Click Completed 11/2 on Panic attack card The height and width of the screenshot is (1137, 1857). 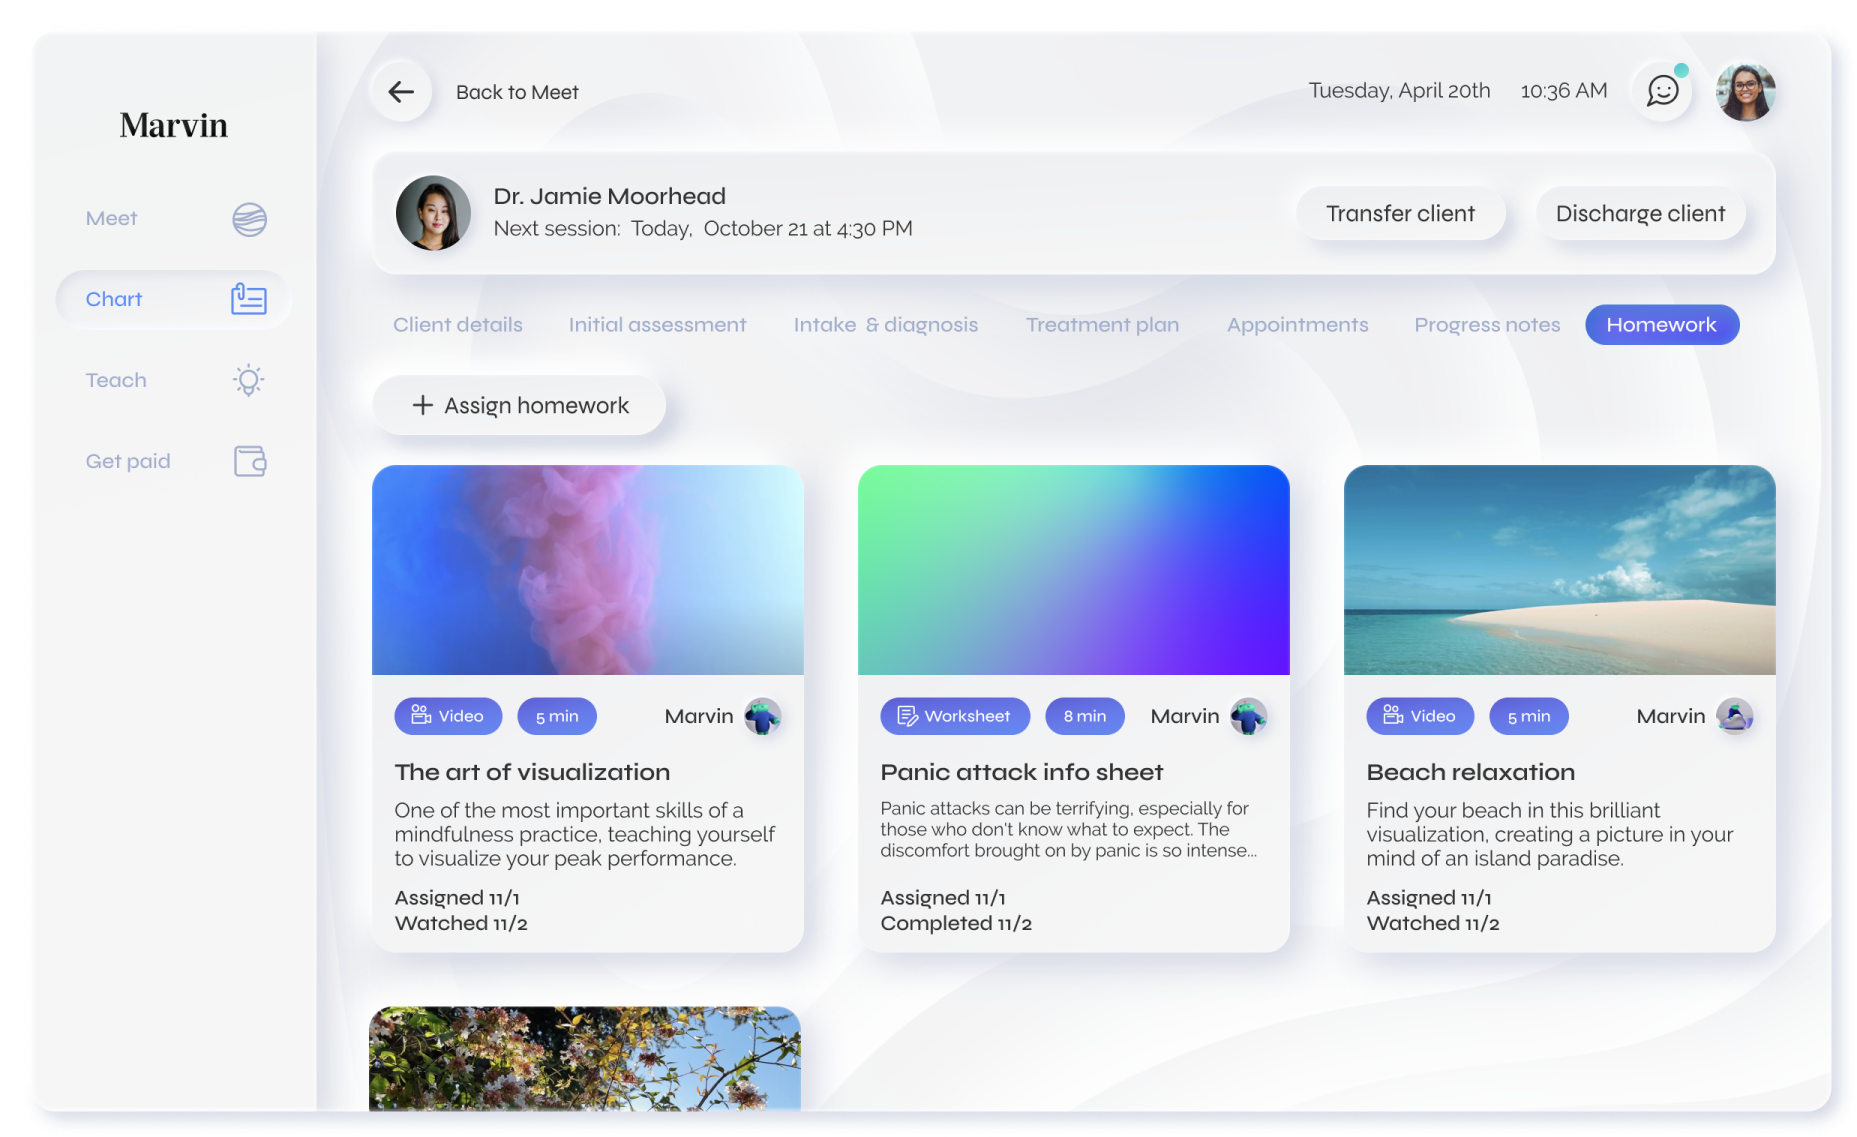956,923
